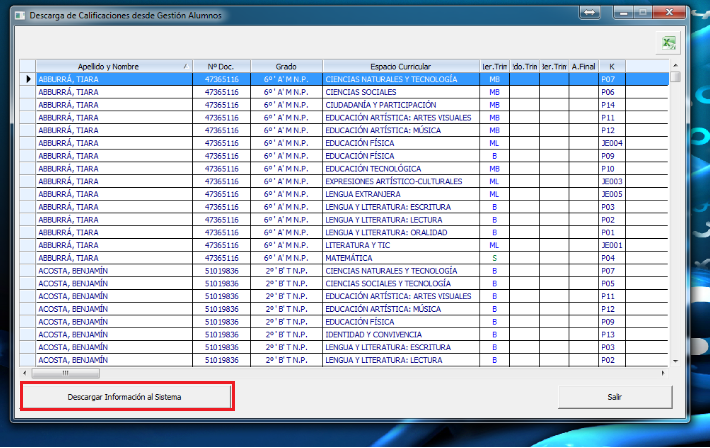Screen dimensions: 710x448
Task: Select the A.Final column header
Action: coord(583,66)
